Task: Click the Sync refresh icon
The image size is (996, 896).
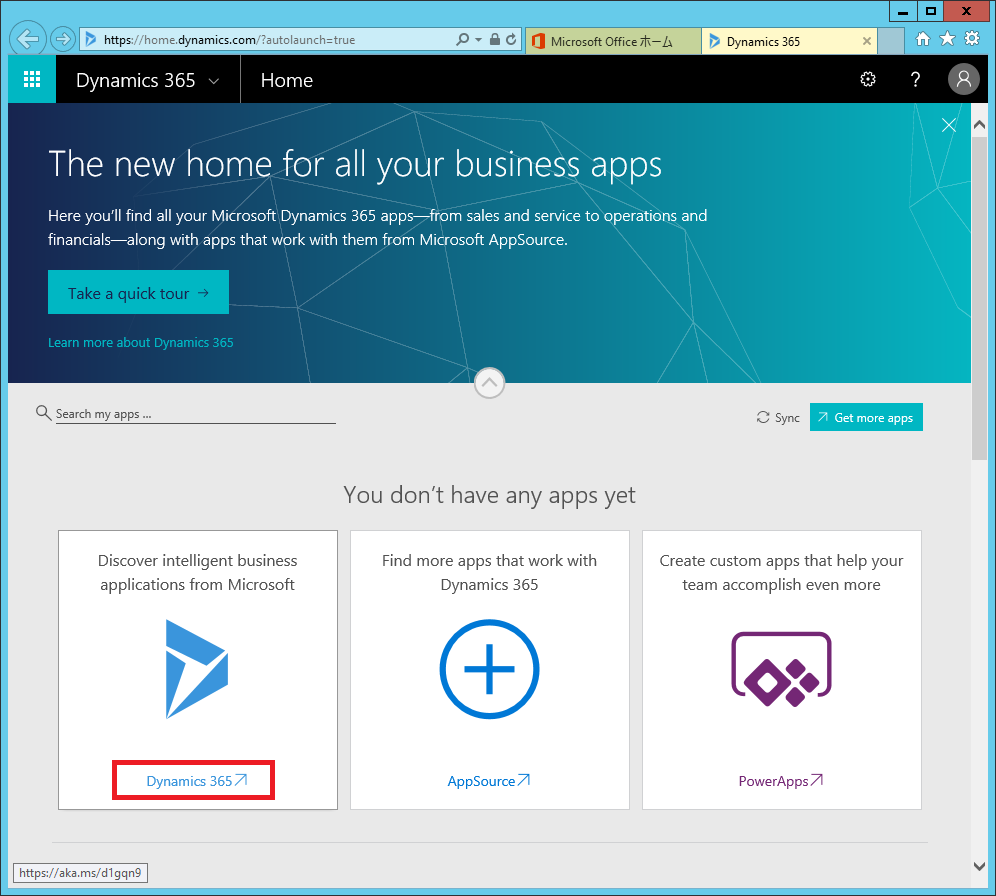Action: [x=763, y=417]
